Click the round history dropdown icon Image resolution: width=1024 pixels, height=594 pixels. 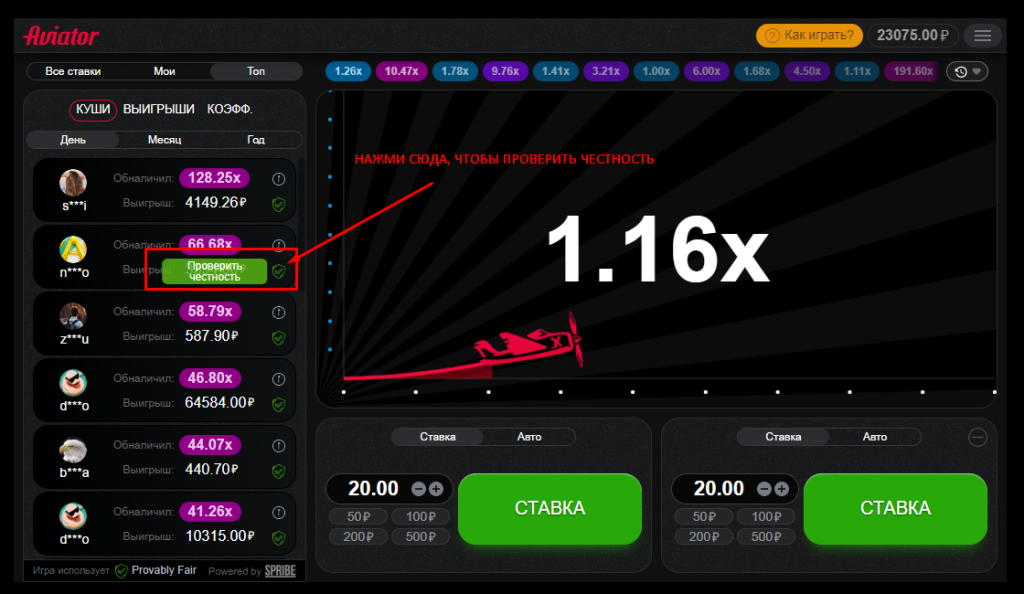click(x=967, y=72)
